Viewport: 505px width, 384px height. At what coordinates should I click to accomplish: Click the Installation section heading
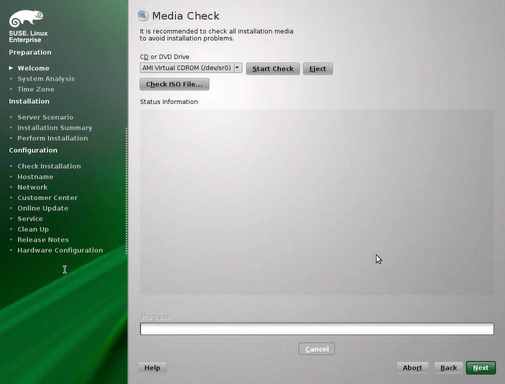(x=29, y=101)
